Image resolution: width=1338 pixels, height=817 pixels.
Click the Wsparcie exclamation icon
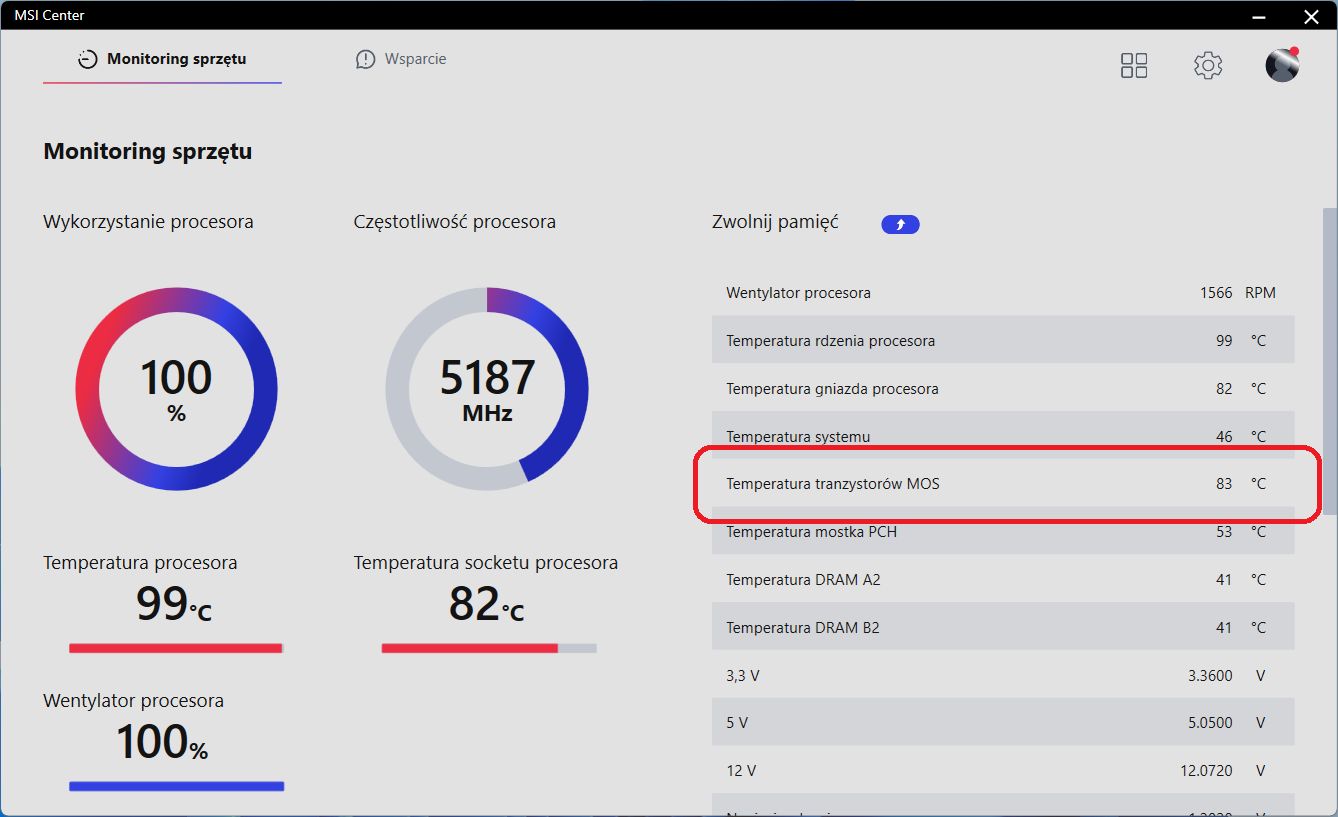(x=365, y=59)
